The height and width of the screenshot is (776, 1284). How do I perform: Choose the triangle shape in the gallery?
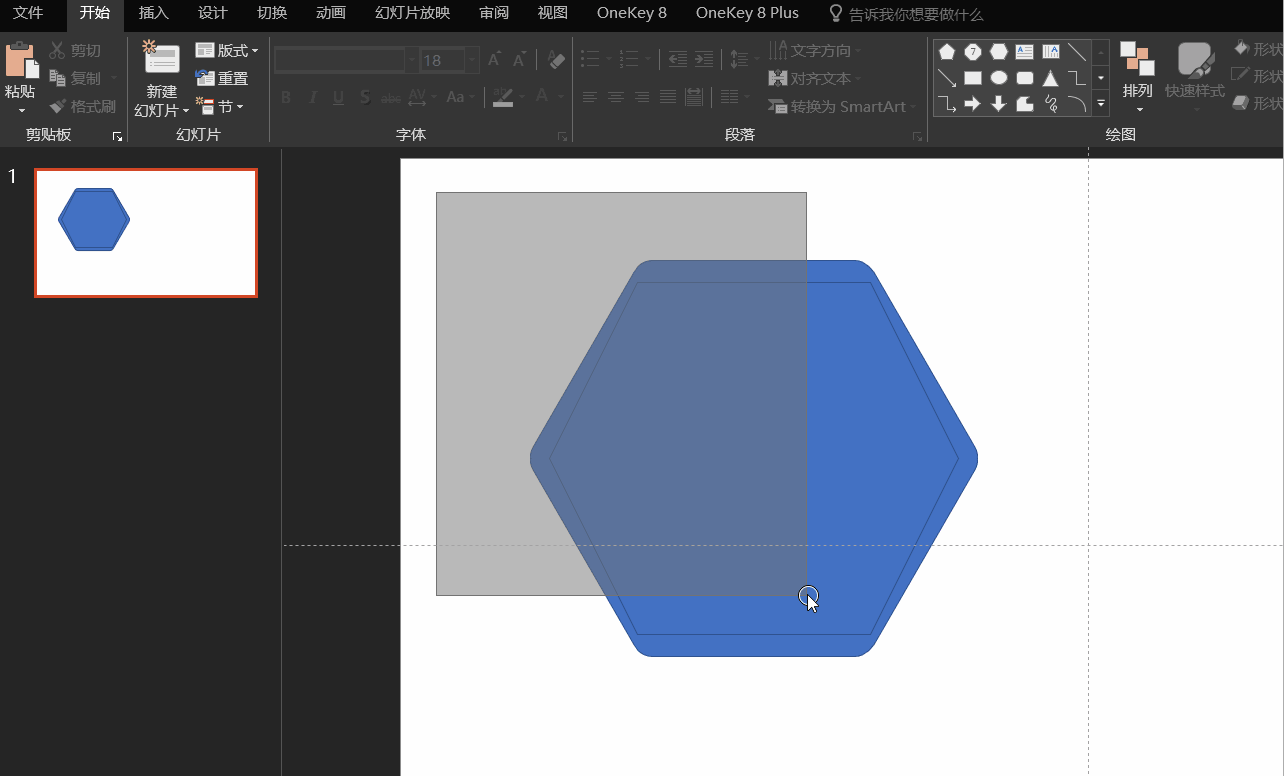[x=1051, y=78]
